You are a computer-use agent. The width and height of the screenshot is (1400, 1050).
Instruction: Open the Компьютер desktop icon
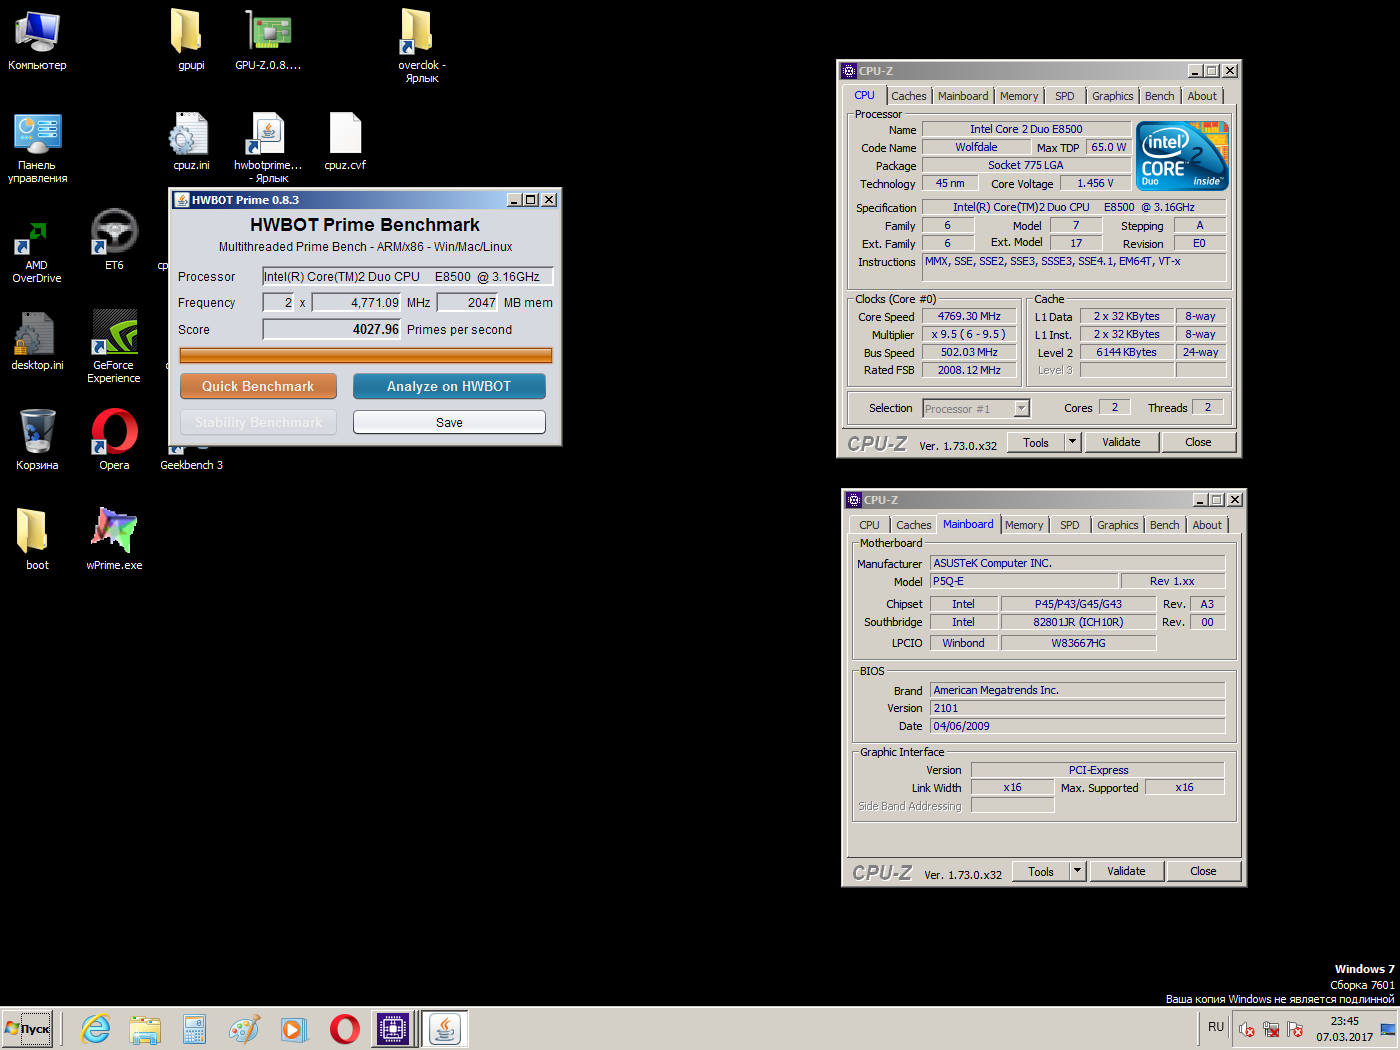pyautogui.click(x=37, y=40)
